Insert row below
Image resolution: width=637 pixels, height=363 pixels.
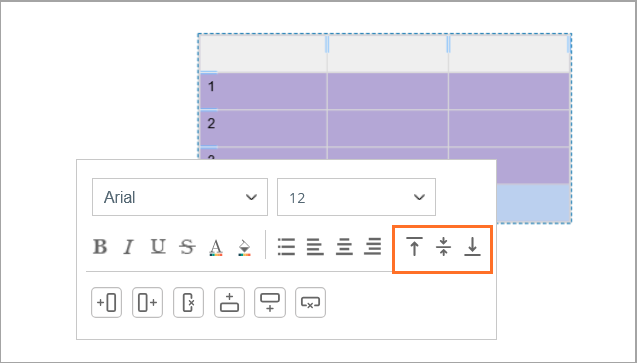point(270,302)
